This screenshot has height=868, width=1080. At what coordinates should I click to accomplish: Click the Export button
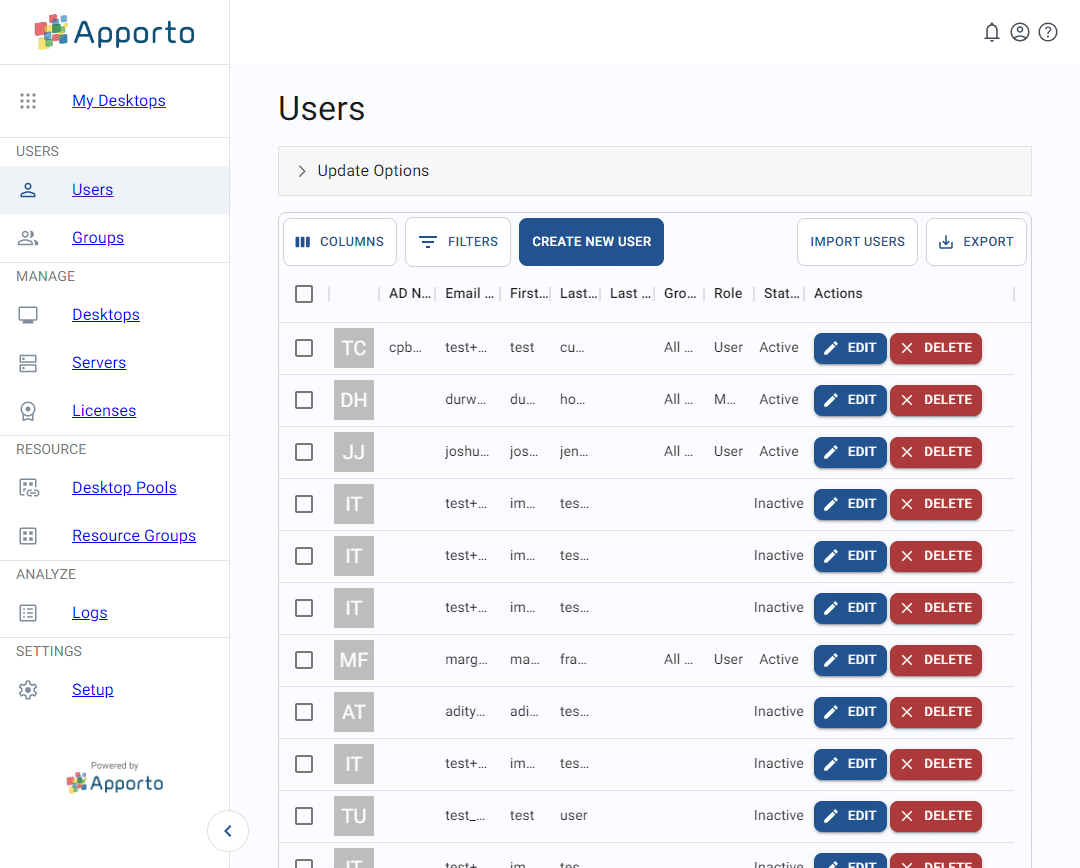tap(976, 241)
